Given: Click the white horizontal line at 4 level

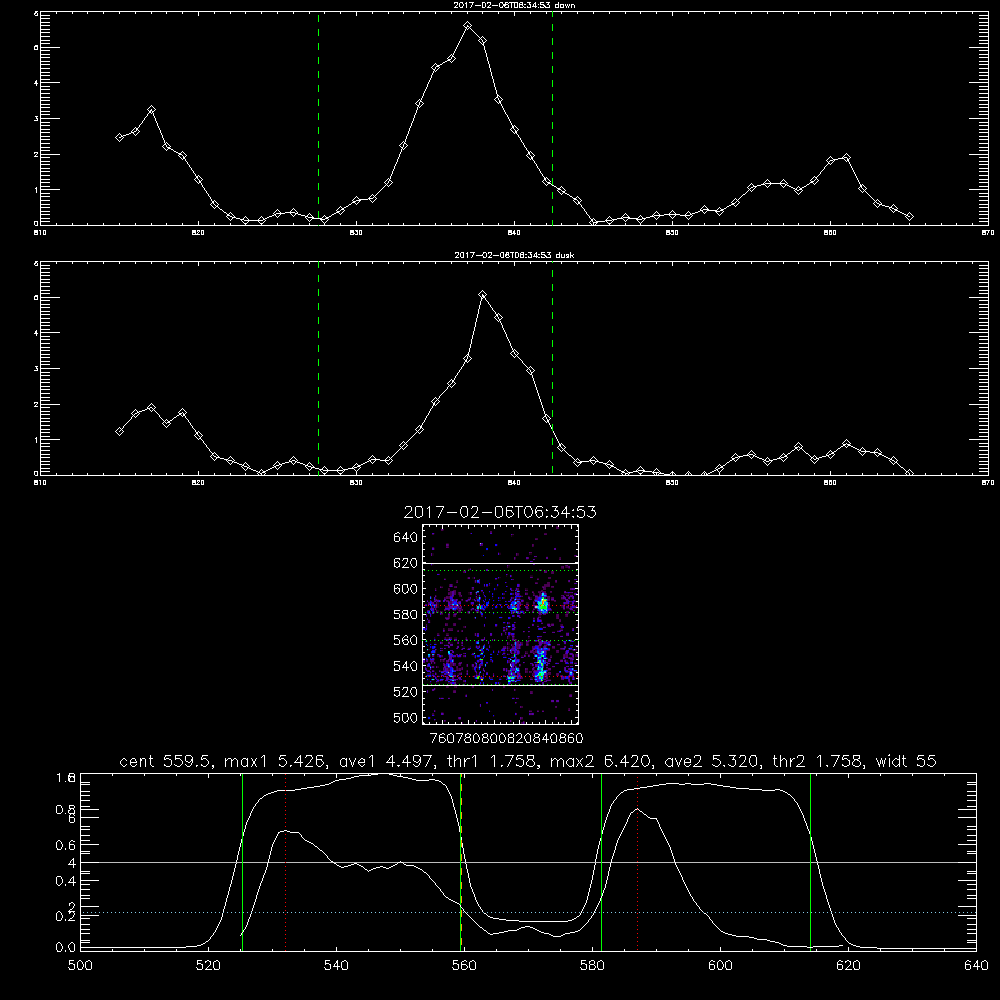Looking at the screenshot, I should (x=528, y=862).
